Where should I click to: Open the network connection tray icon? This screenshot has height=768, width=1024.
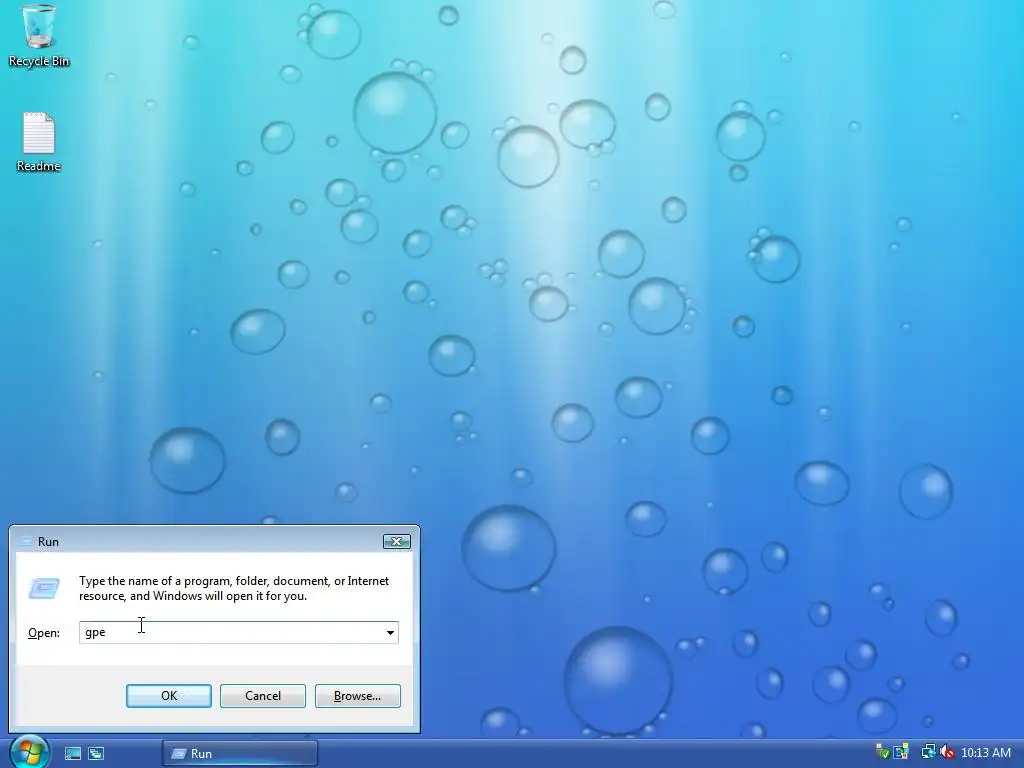click(x=928, y=752)
